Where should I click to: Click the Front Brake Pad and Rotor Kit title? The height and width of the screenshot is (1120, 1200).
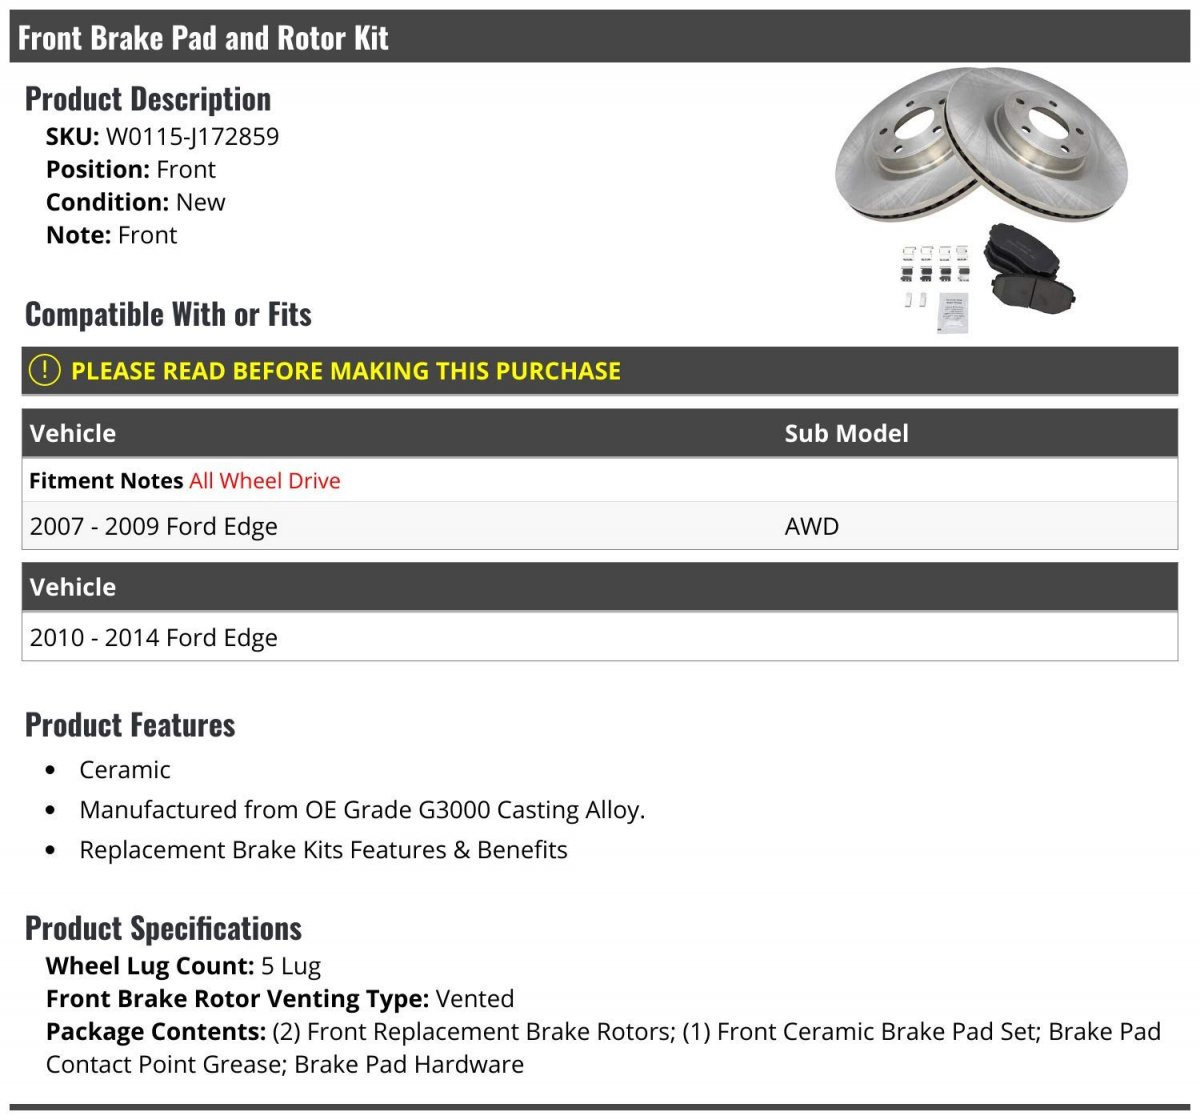tap(203, 38)
